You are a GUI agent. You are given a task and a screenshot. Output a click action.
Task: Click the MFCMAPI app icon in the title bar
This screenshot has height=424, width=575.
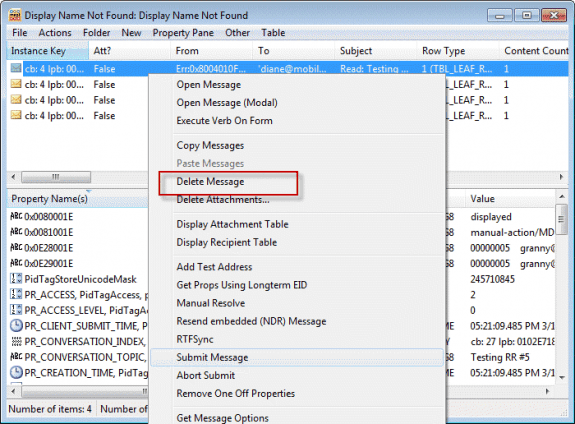(x=15, y=15)
